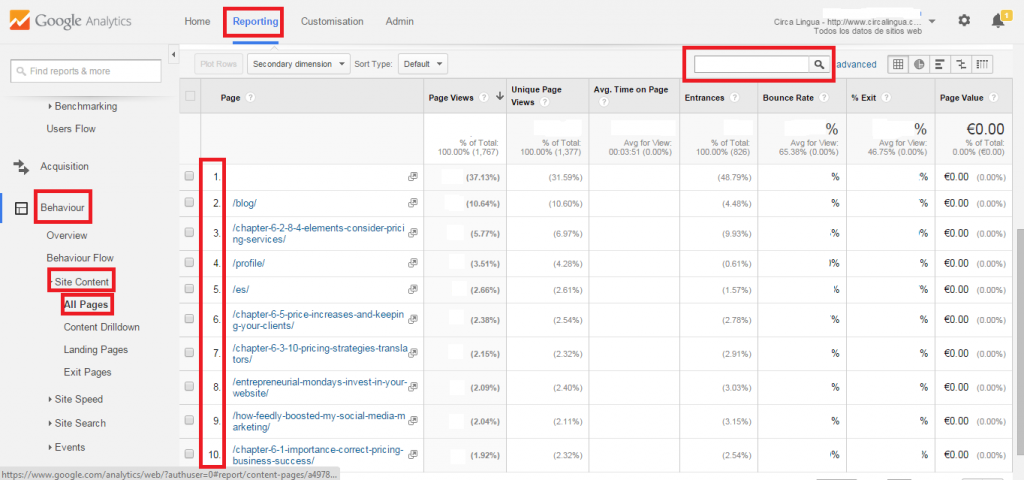Open the Sort Type Default dropdown
Screen dimensions: 1024x480
(423, 64)
